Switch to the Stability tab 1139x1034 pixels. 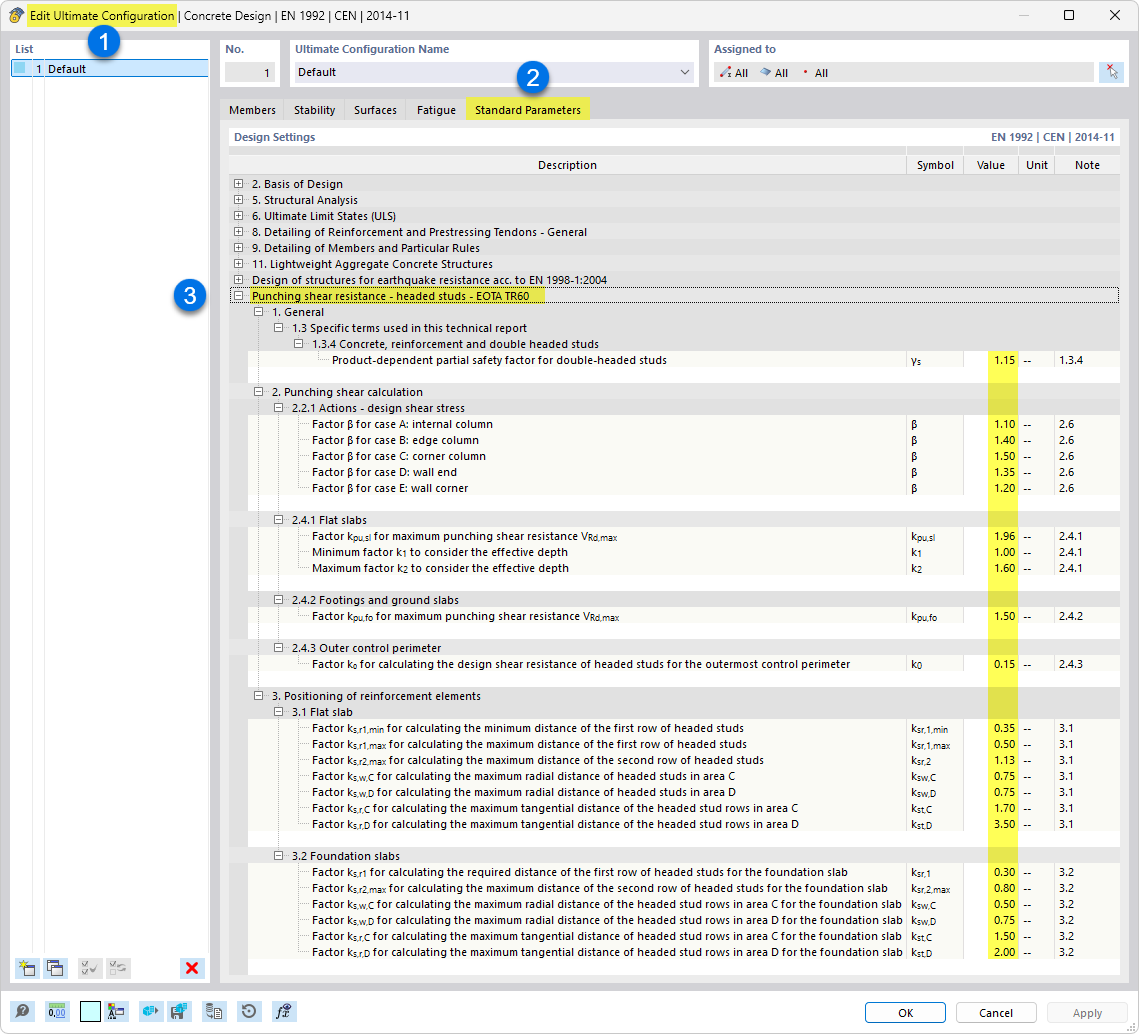pyautogui.click(x=315, y=110)
